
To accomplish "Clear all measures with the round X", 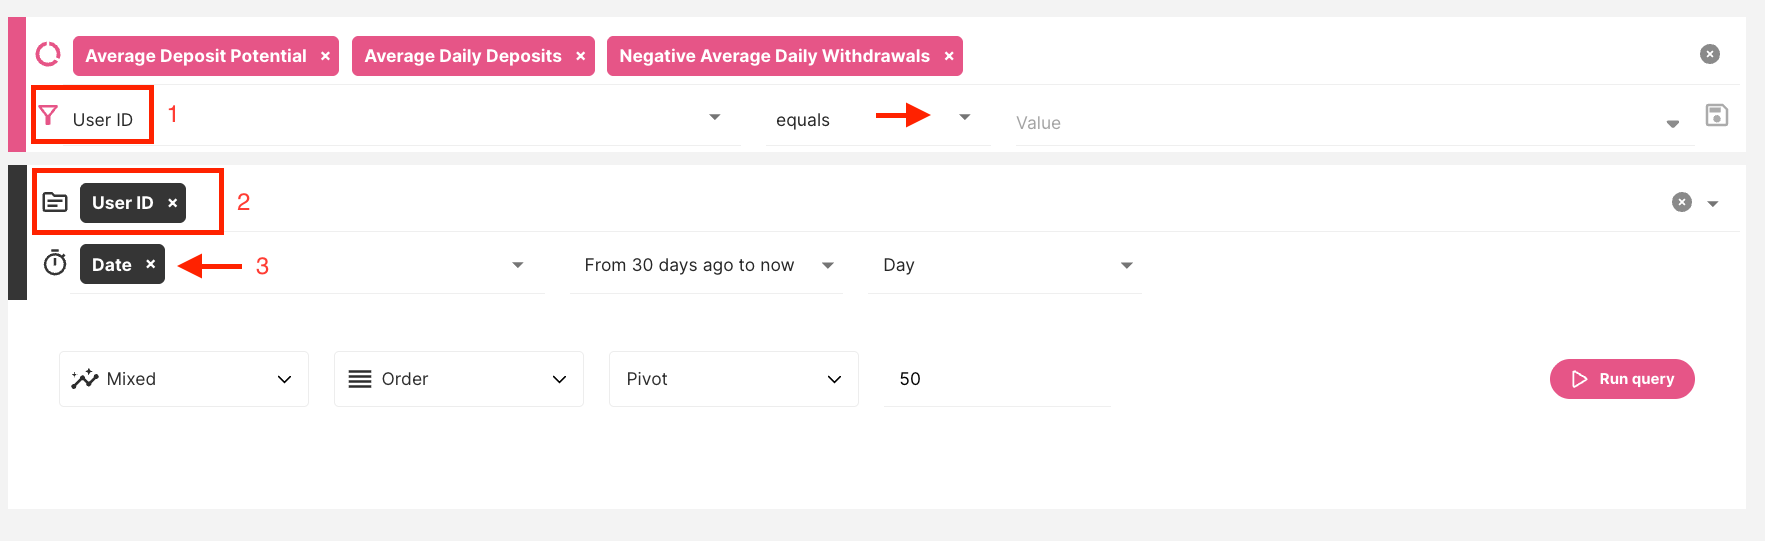I will (1709, 54).
